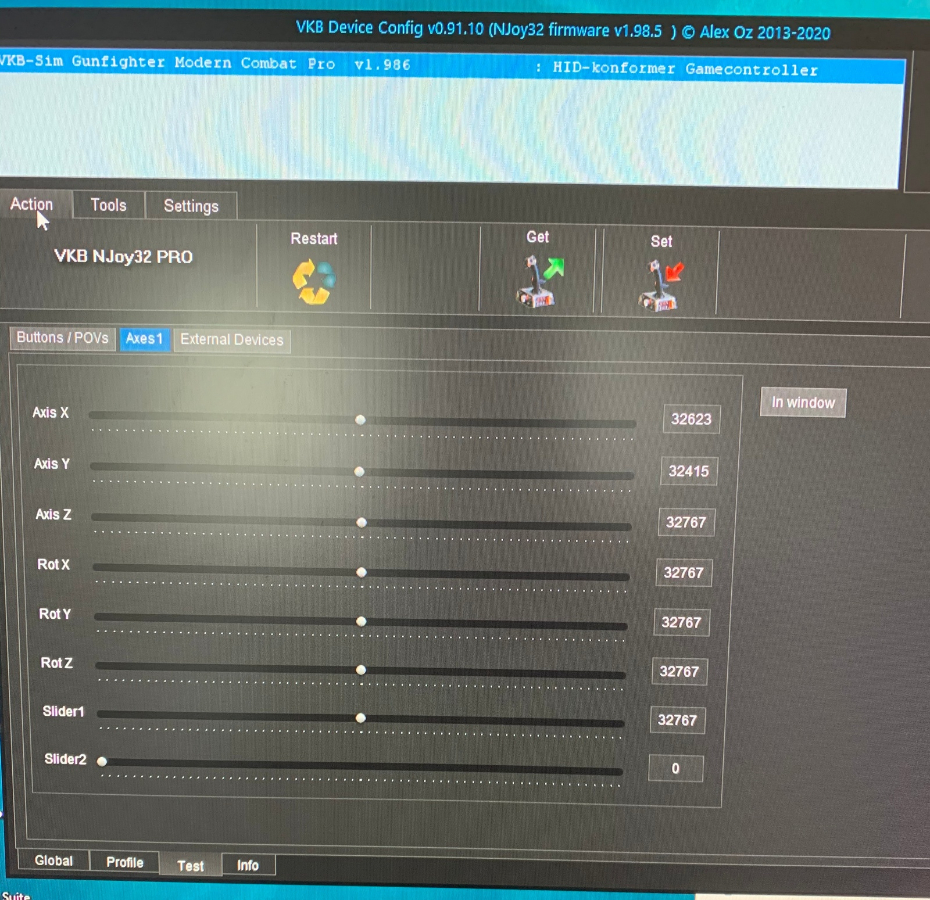Select the Axes1 tab
The image size is (930, 900).
pyautogui.click(x=144, y=339)
